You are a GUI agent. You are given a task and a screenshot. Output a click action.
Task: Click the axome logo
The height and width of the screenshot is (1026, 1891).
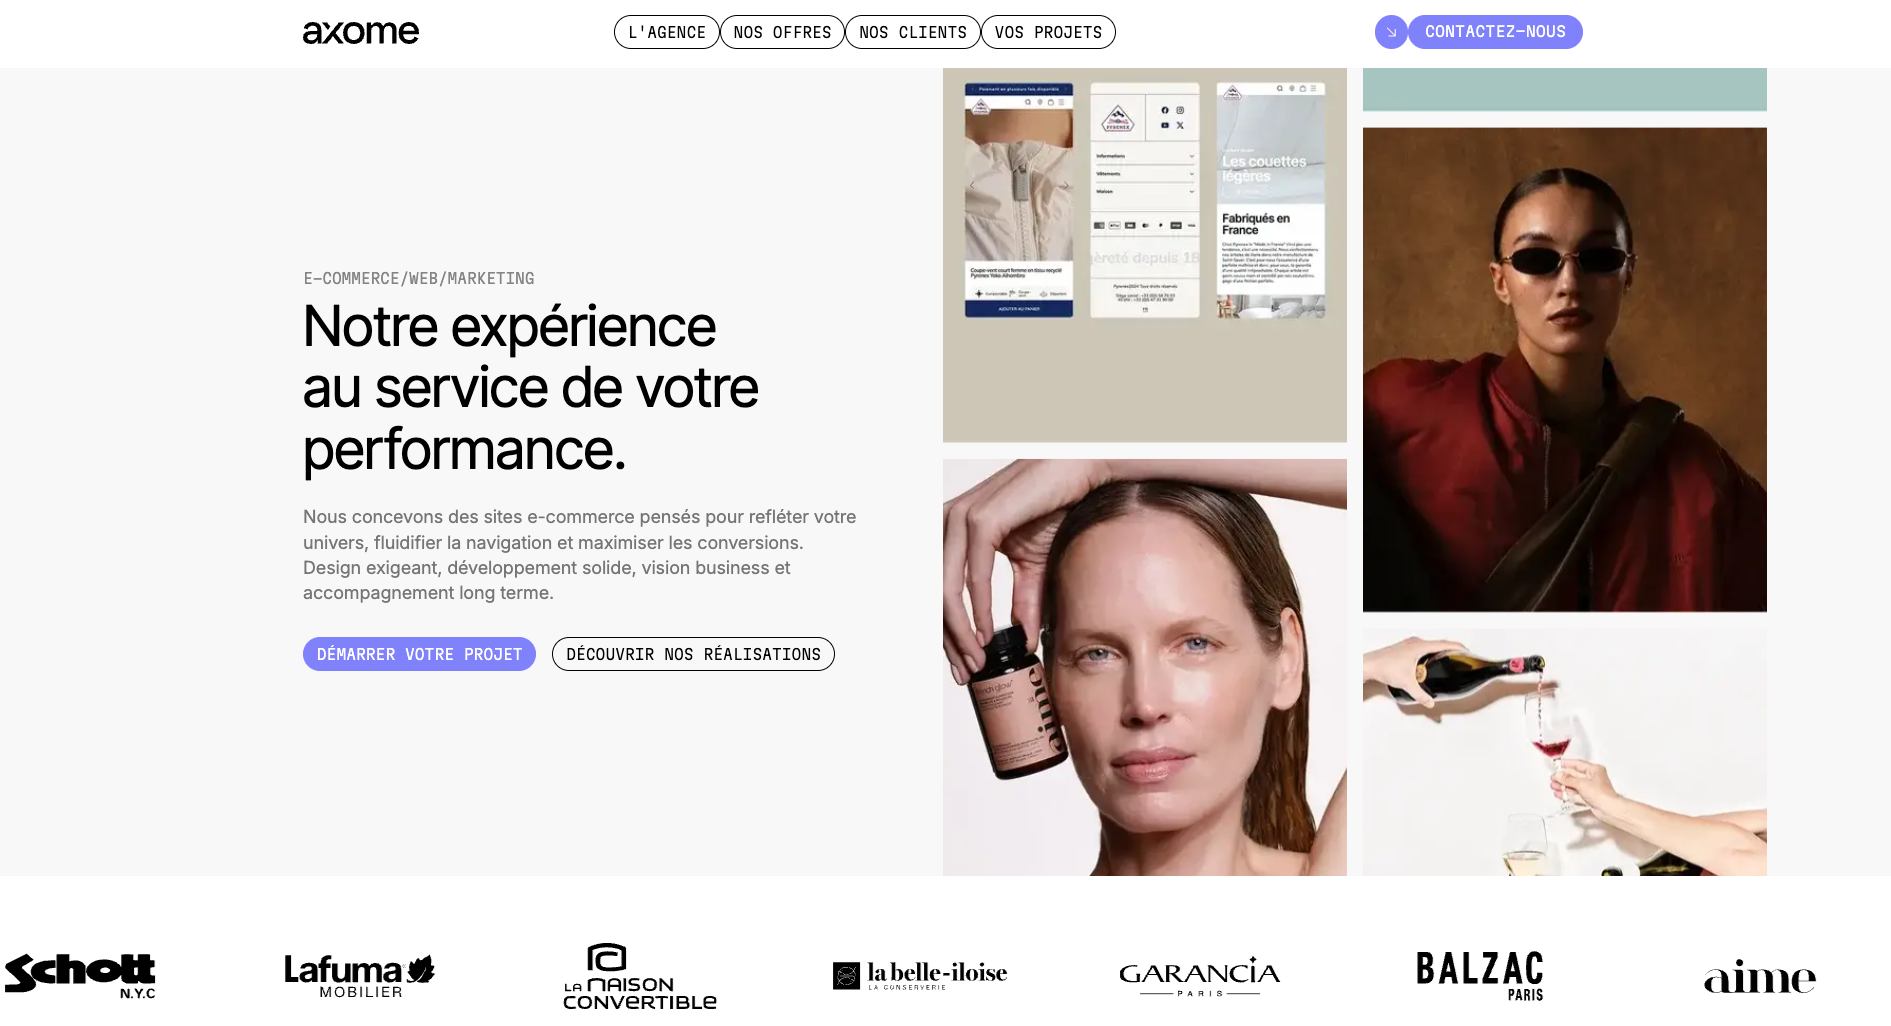click(361, 32)
